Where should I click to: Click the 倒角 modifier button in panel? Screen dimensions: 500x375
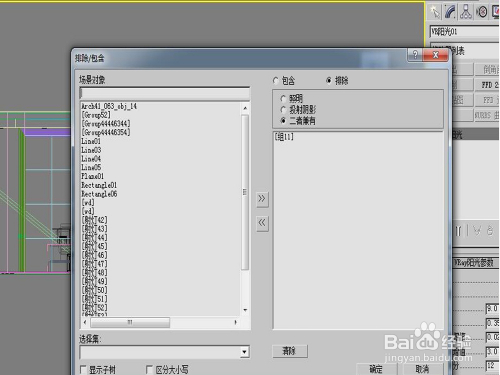coord(487,70)
